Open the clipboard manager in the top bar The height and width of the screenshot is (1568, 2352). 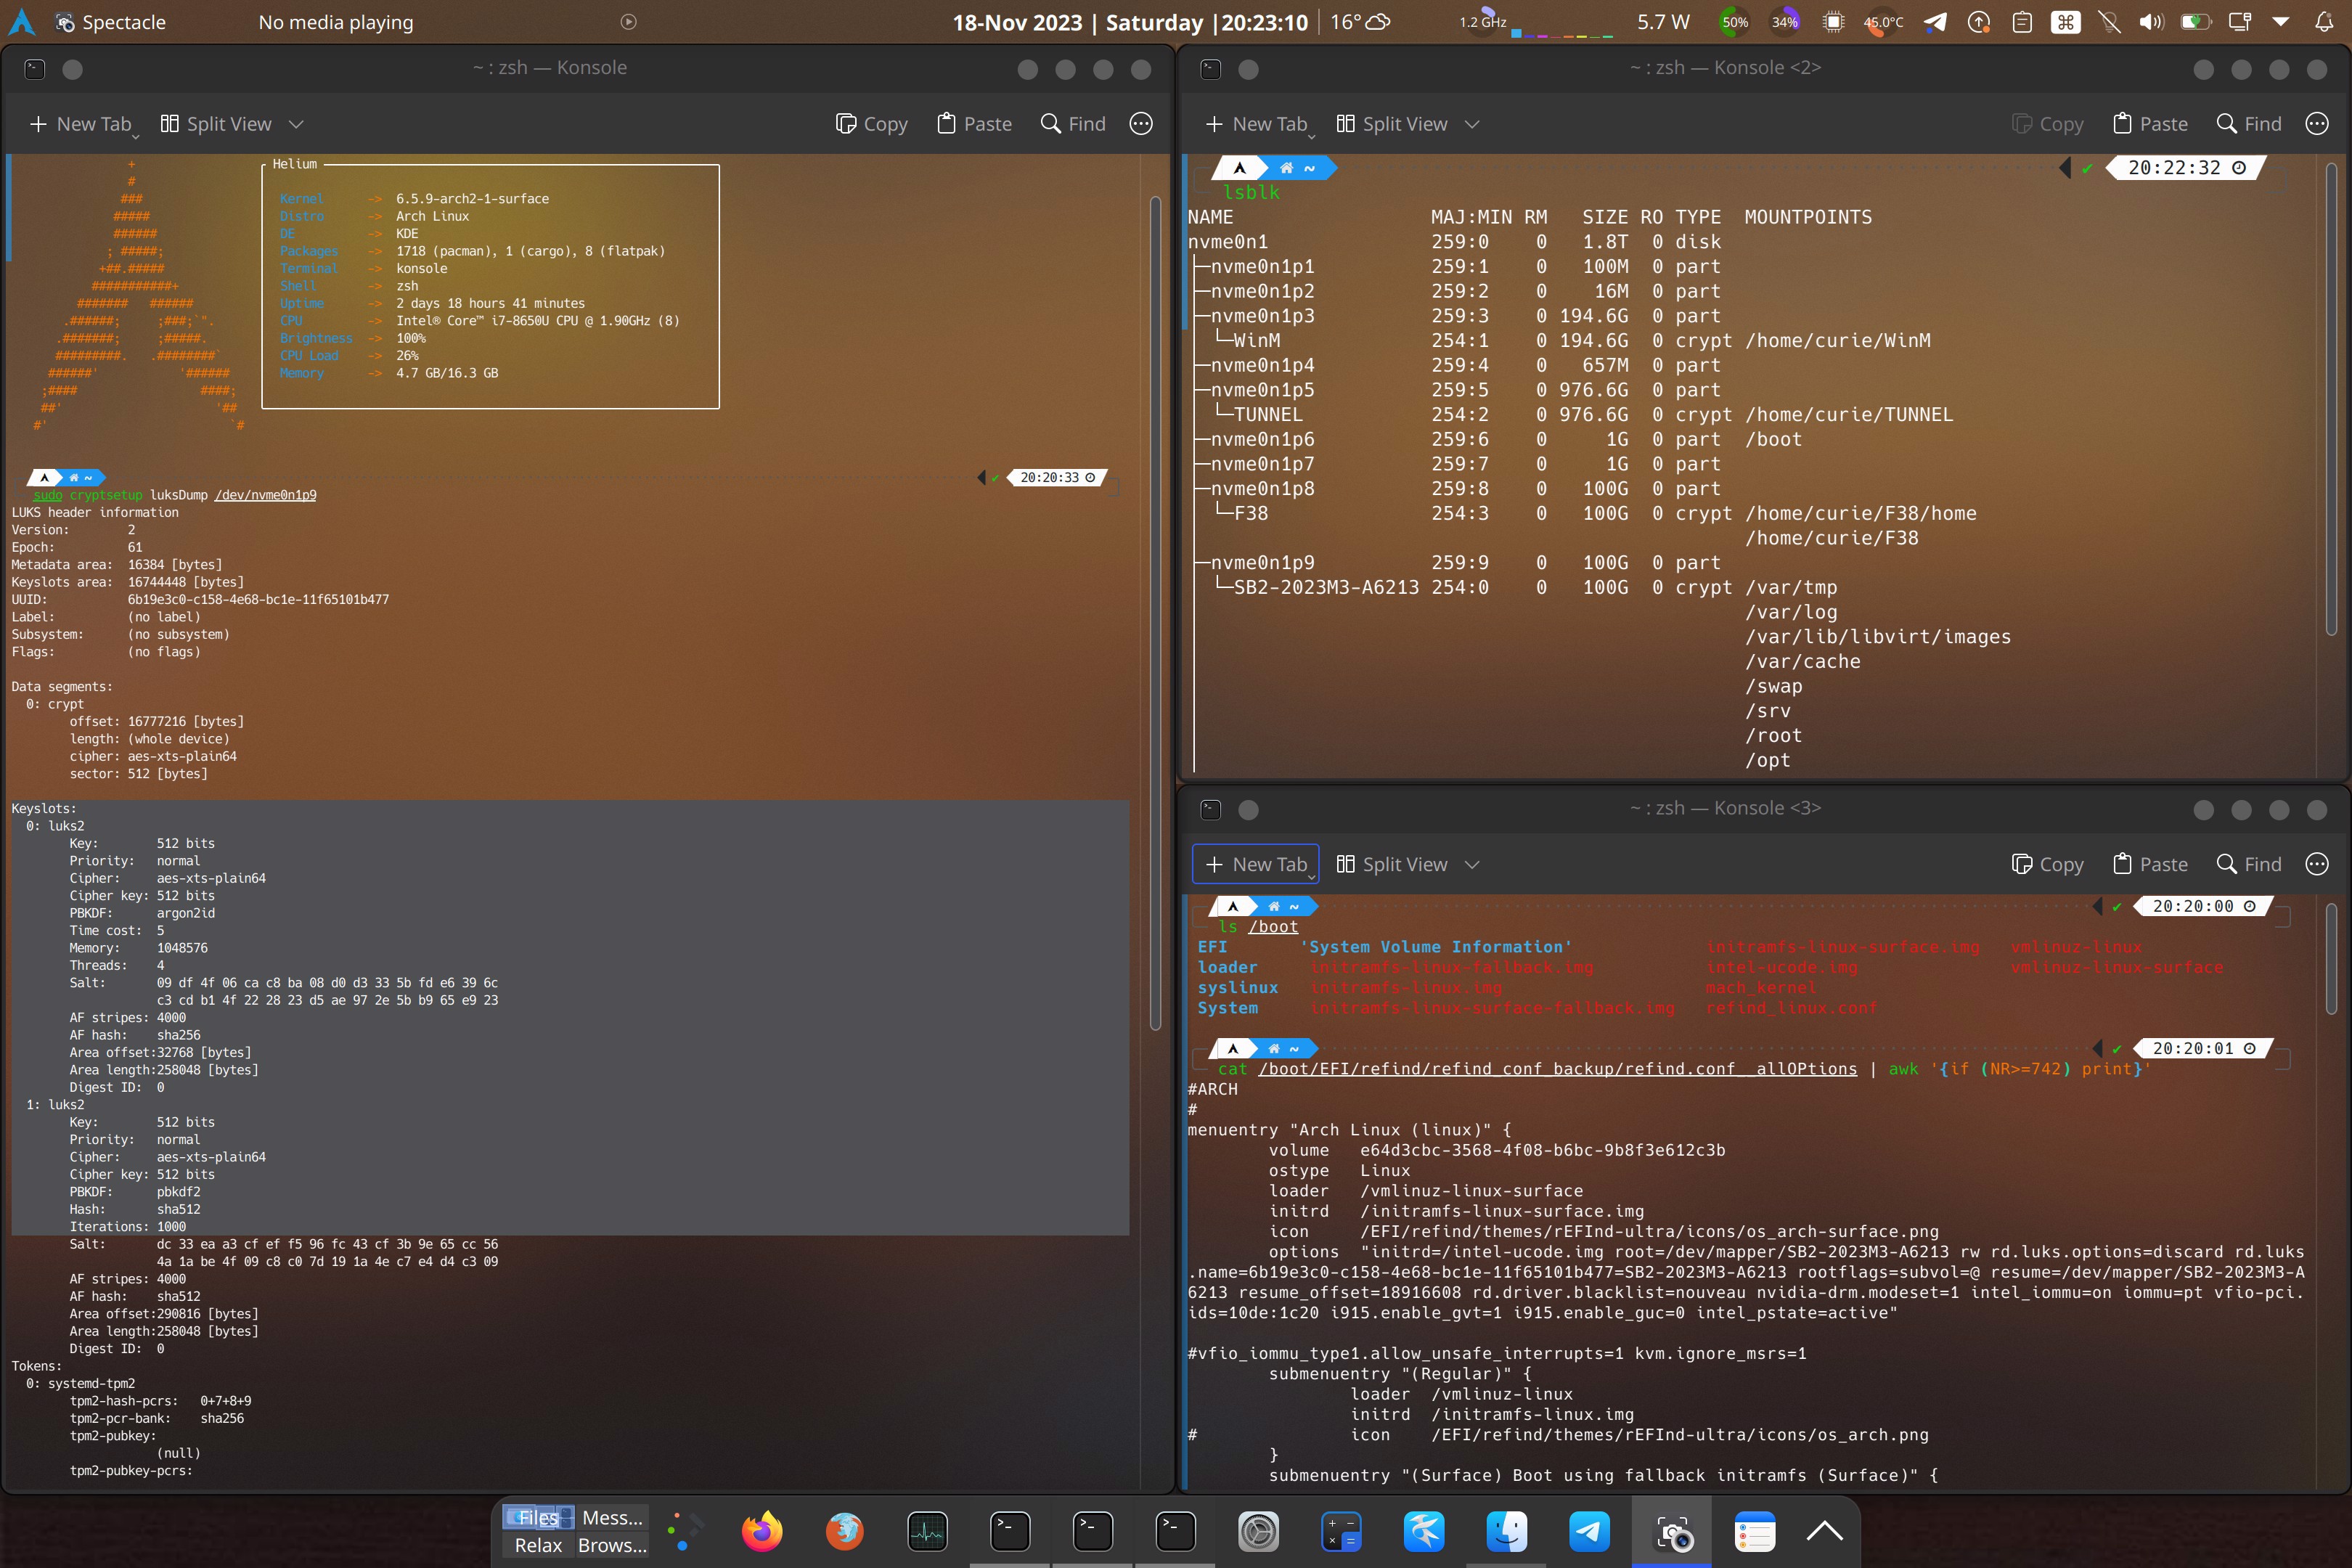click(x=2022, y=21)
